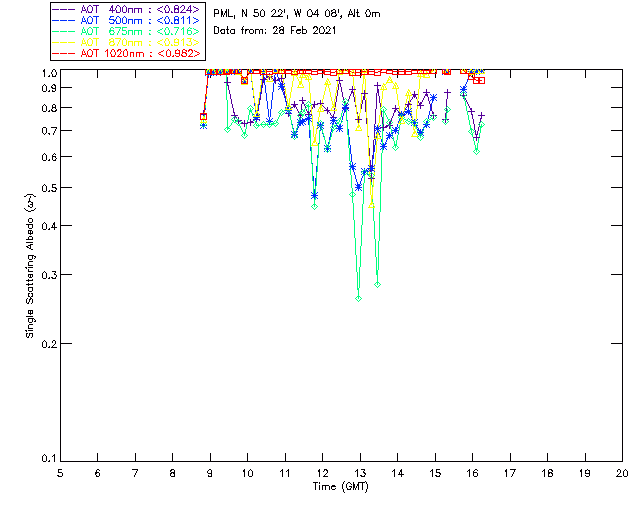Click the AOT 1020nm legend entry
Image resolution: width=640 pixels, height=512 pixels.
point(127,53)
